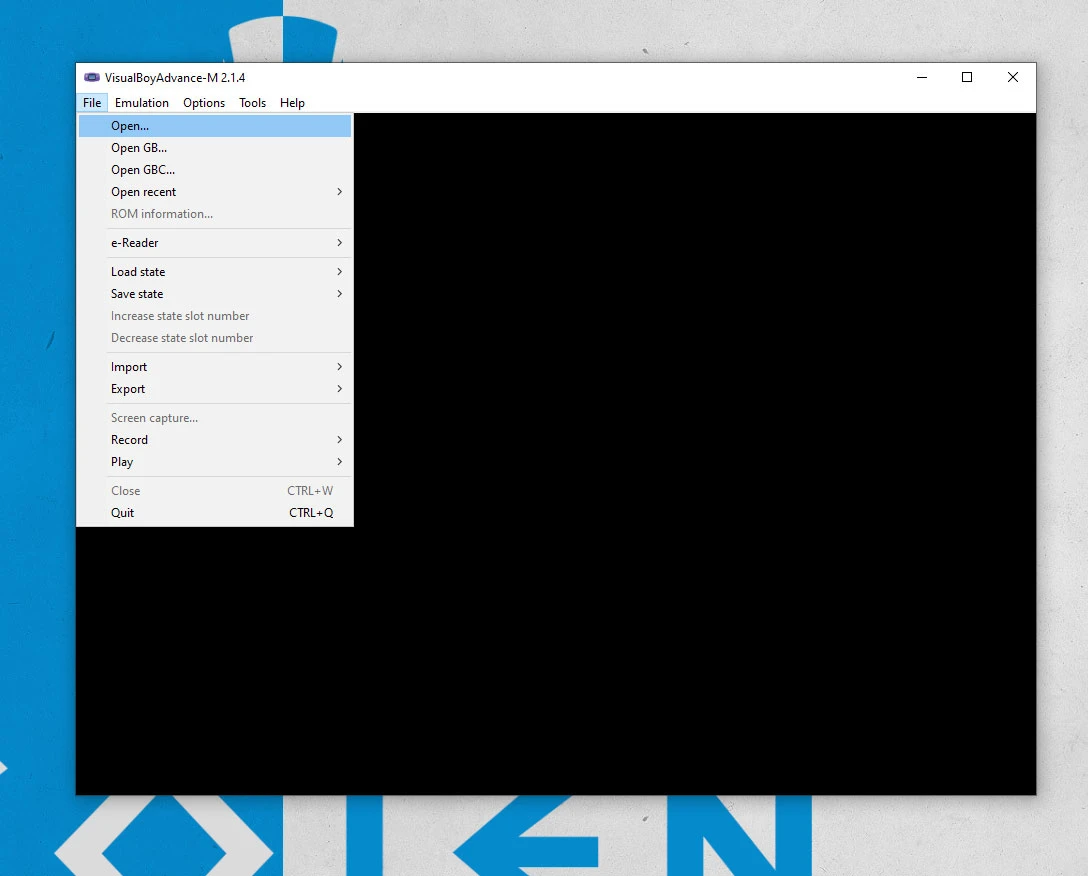This screenshot has height=876, width=1088.
Task: Open the Emulation menu
Action: pyautogui.click(x=142, y=103)
